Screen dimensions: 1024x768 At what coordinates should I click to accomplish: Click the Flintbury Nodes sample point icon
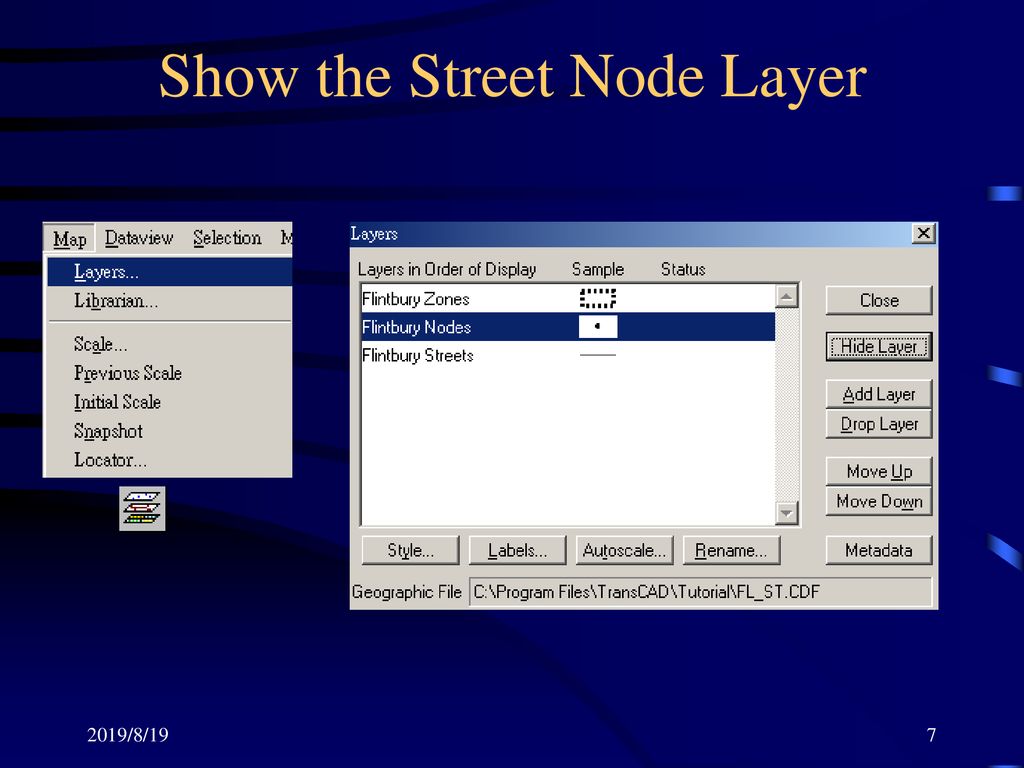598,327
